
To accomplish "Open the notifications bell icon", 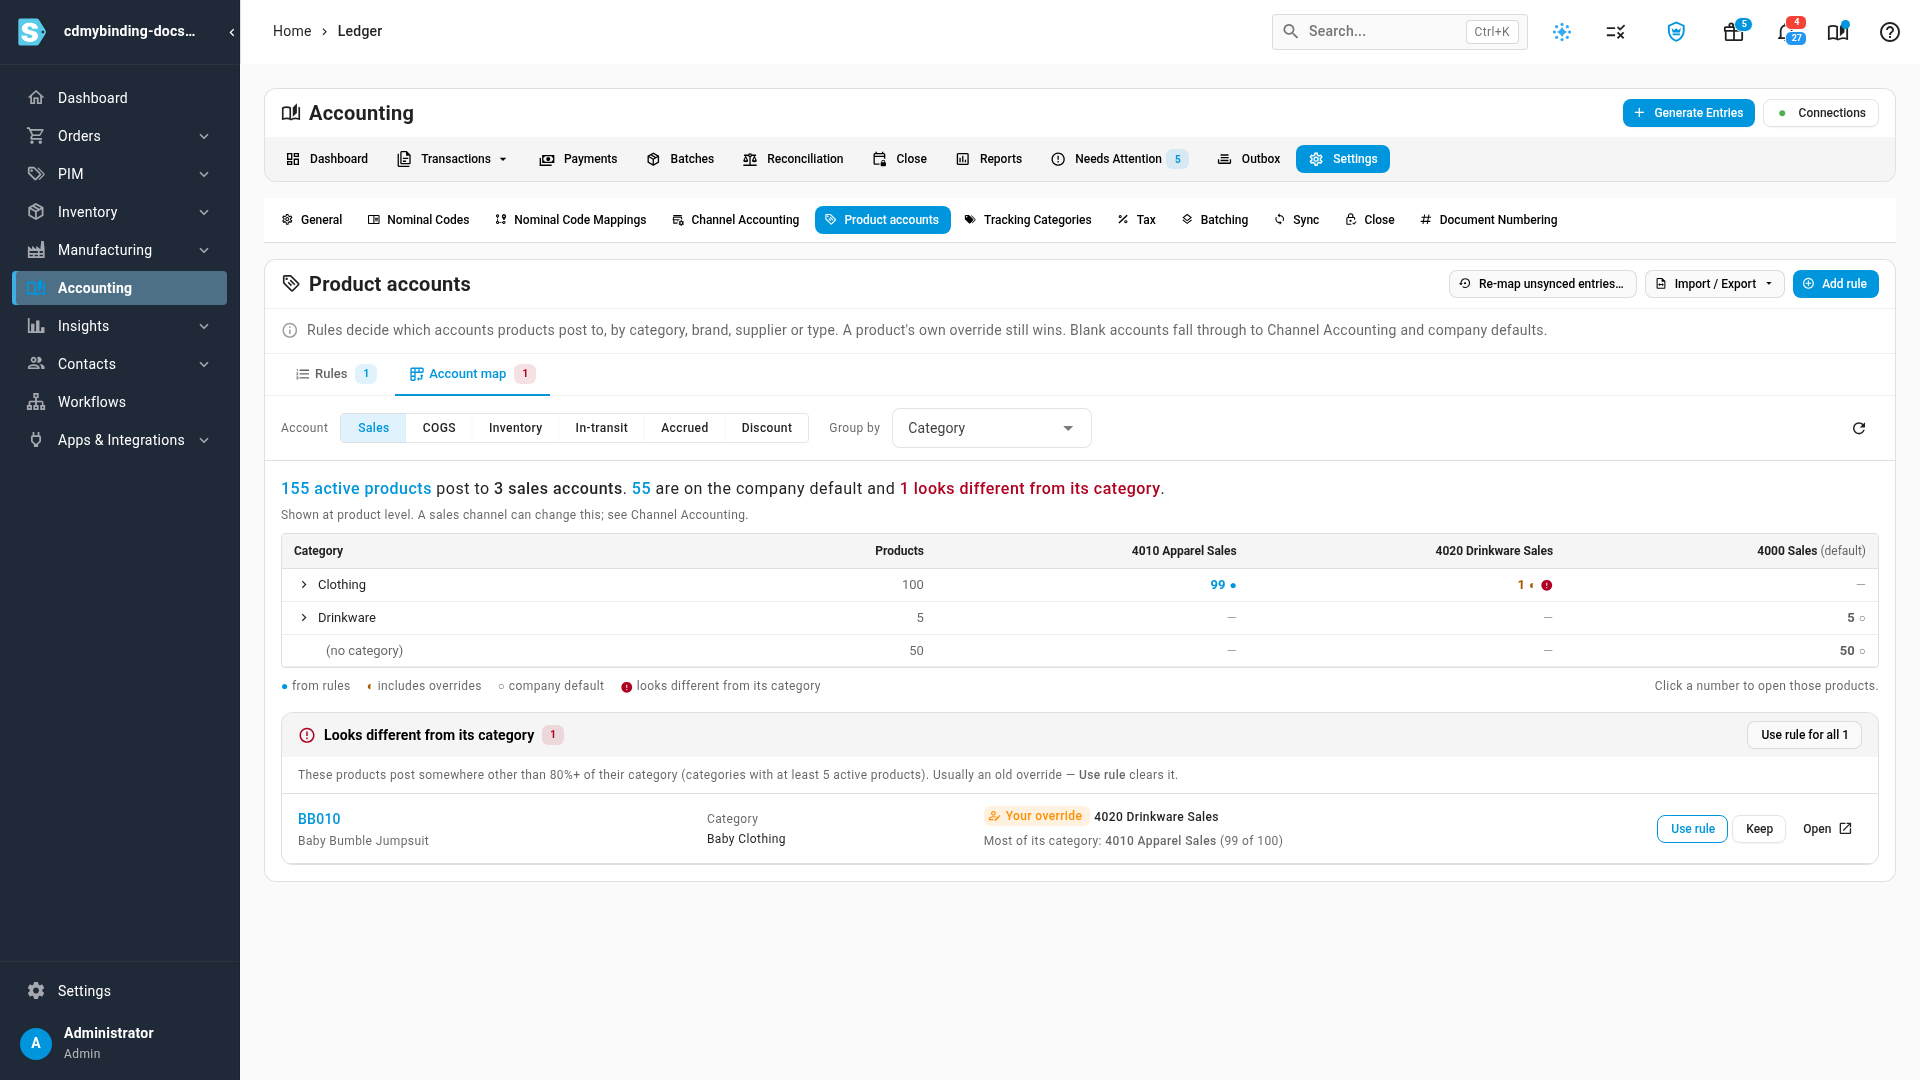I will point(1787,32).
